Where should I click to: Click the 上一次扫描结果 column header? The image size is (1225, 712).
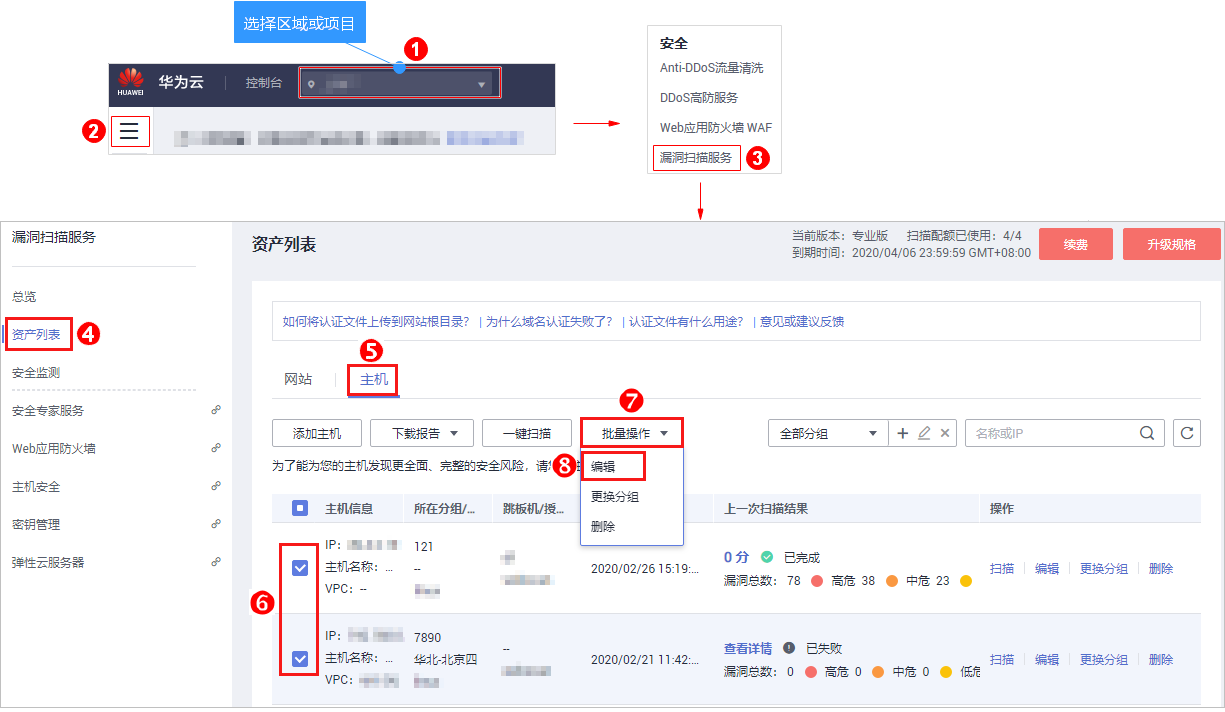[x=766, y=508]
